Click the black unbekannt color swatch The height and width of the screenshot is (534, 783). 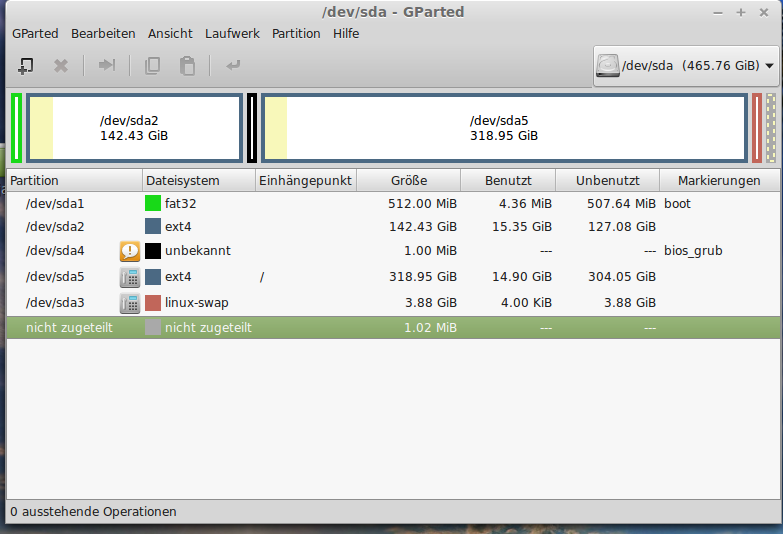[153, 251]
